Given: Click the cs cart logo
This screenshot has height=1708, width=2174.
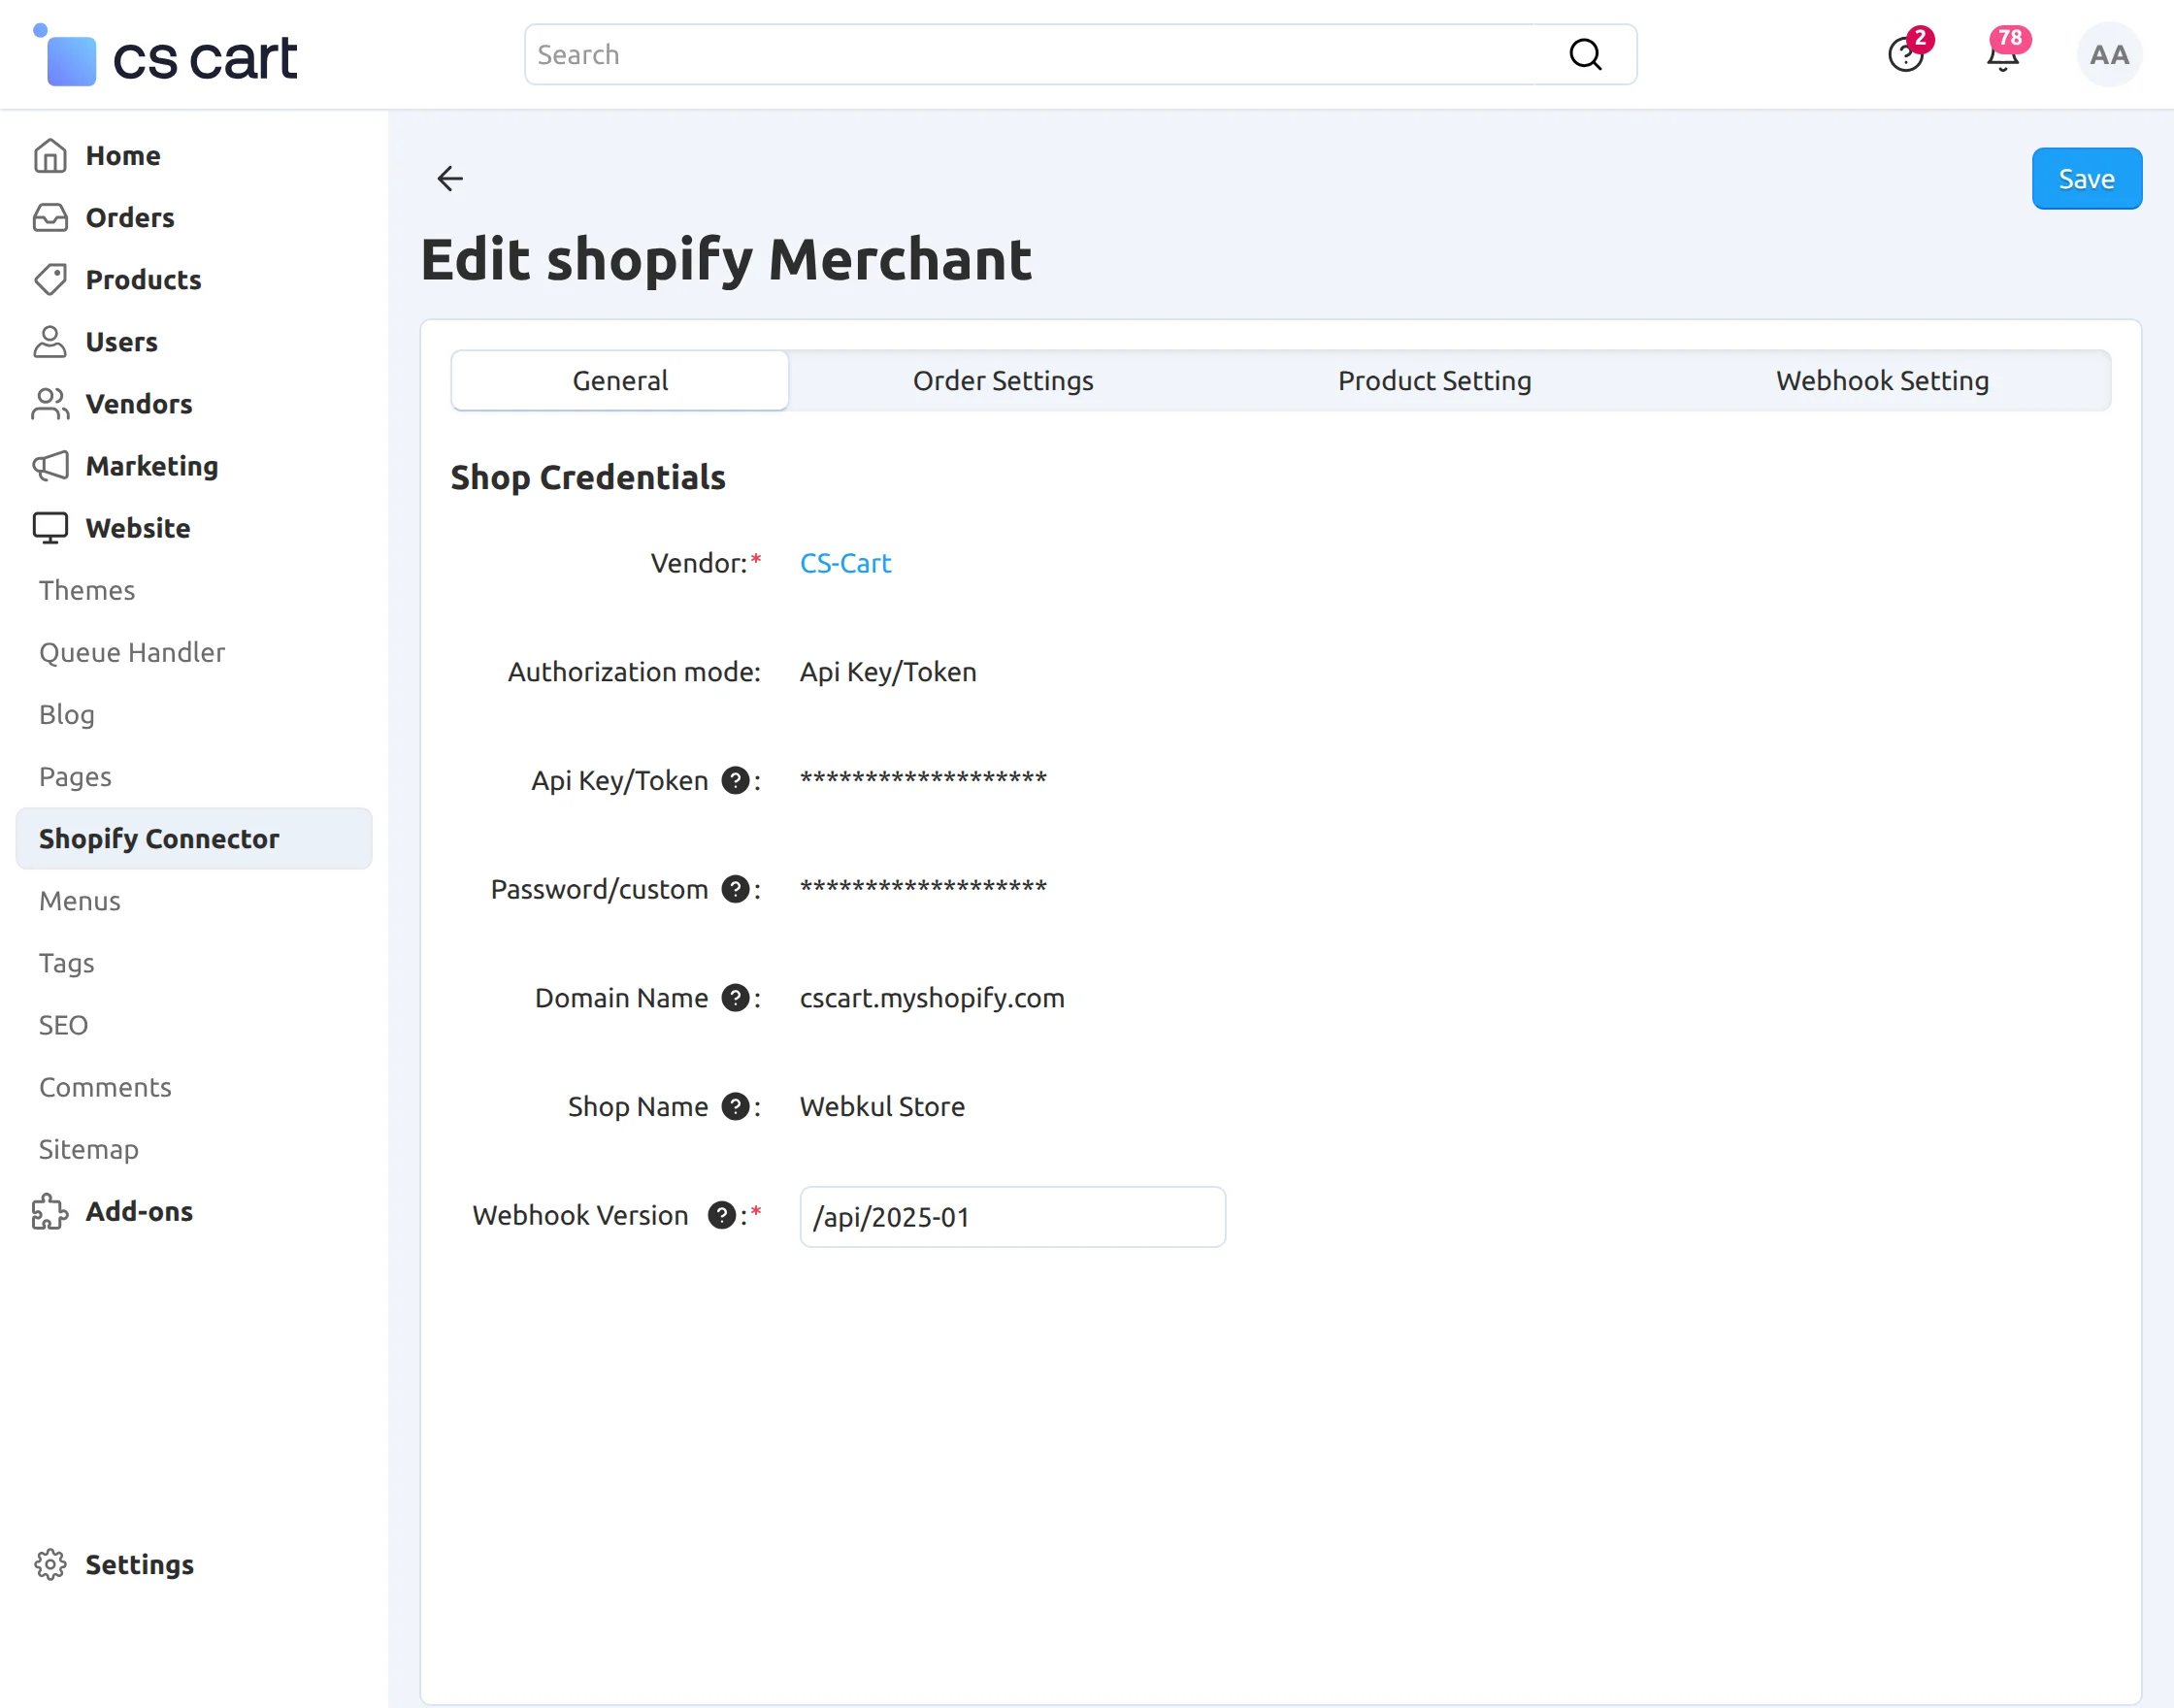Looking at the screenshot, I should click(x=166, y=57).
